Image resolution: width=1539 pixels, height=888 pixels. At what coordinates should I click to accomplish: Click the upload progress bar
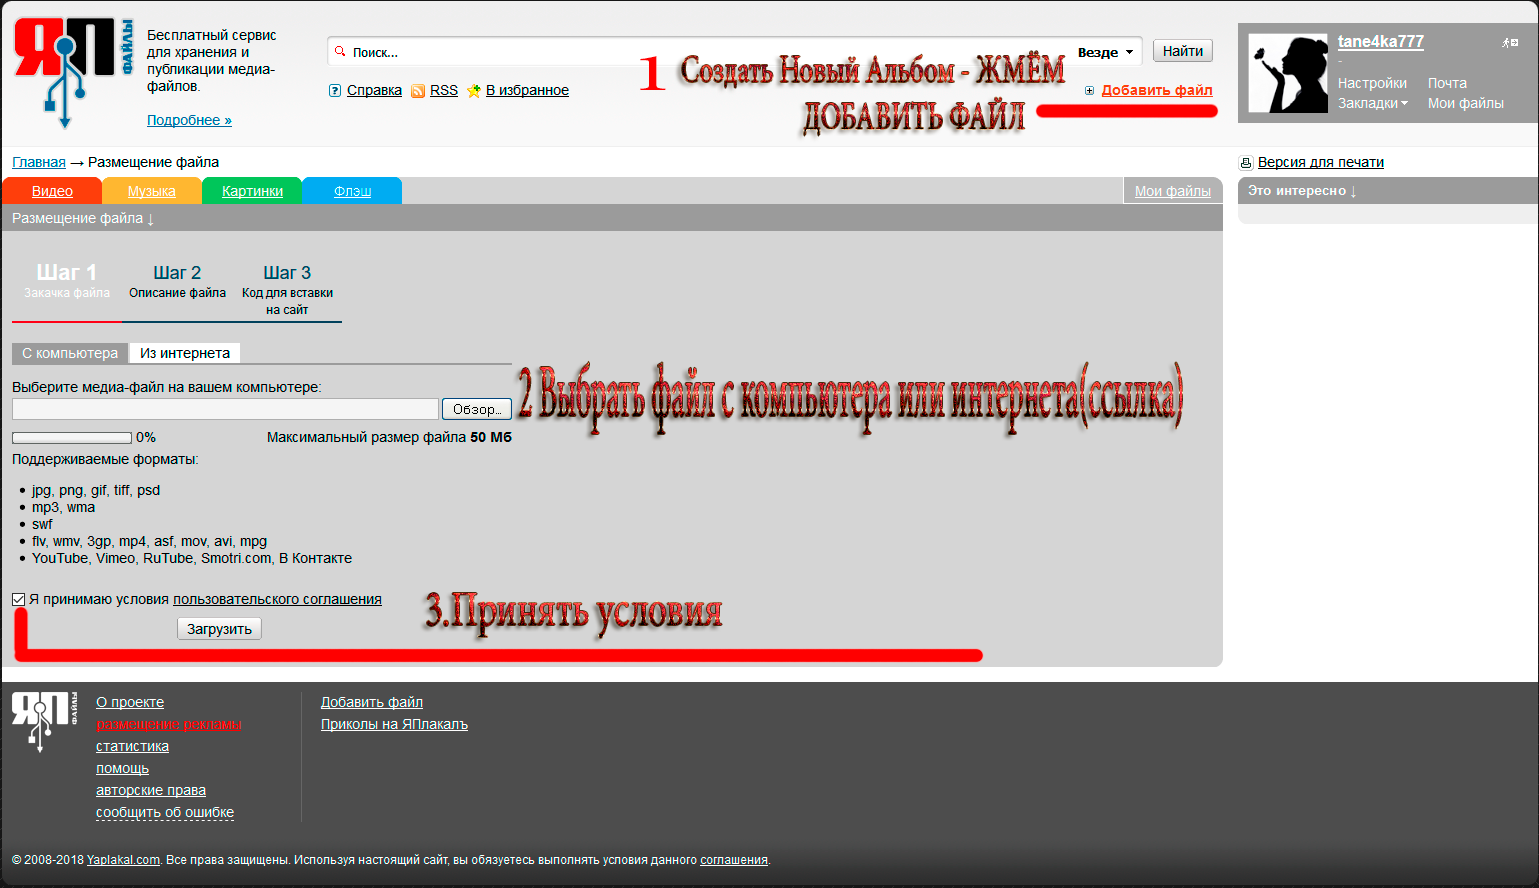click(72, 438)
